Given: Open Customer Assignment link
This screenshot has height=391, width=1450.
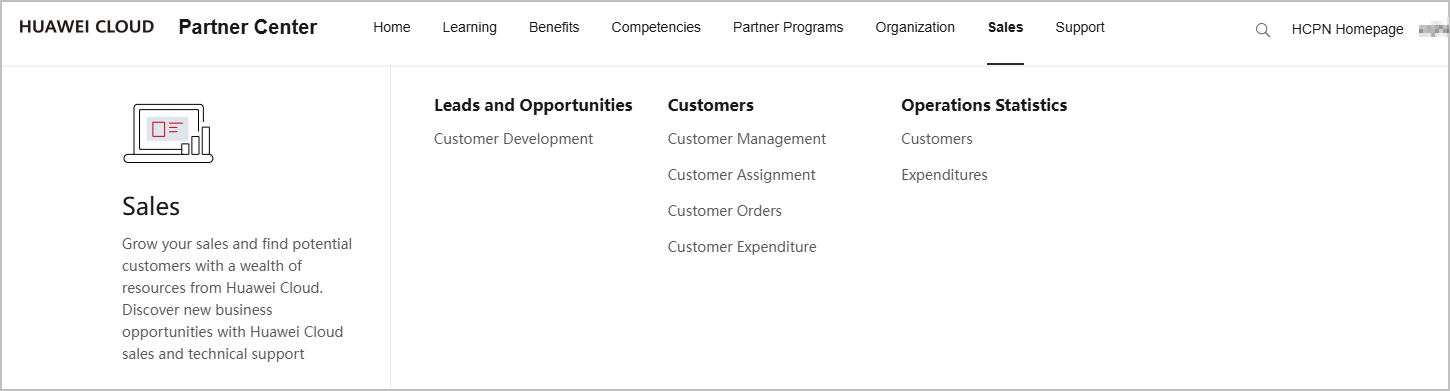Looking at the screenshot, I should tap(742, 175).
